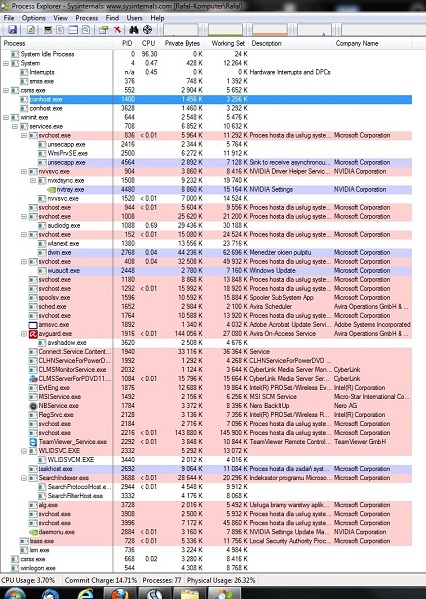This screenshot has height=599, width=426.
Task: Click the Physical Usage status bar entry
Action: [x=221, y=580]
